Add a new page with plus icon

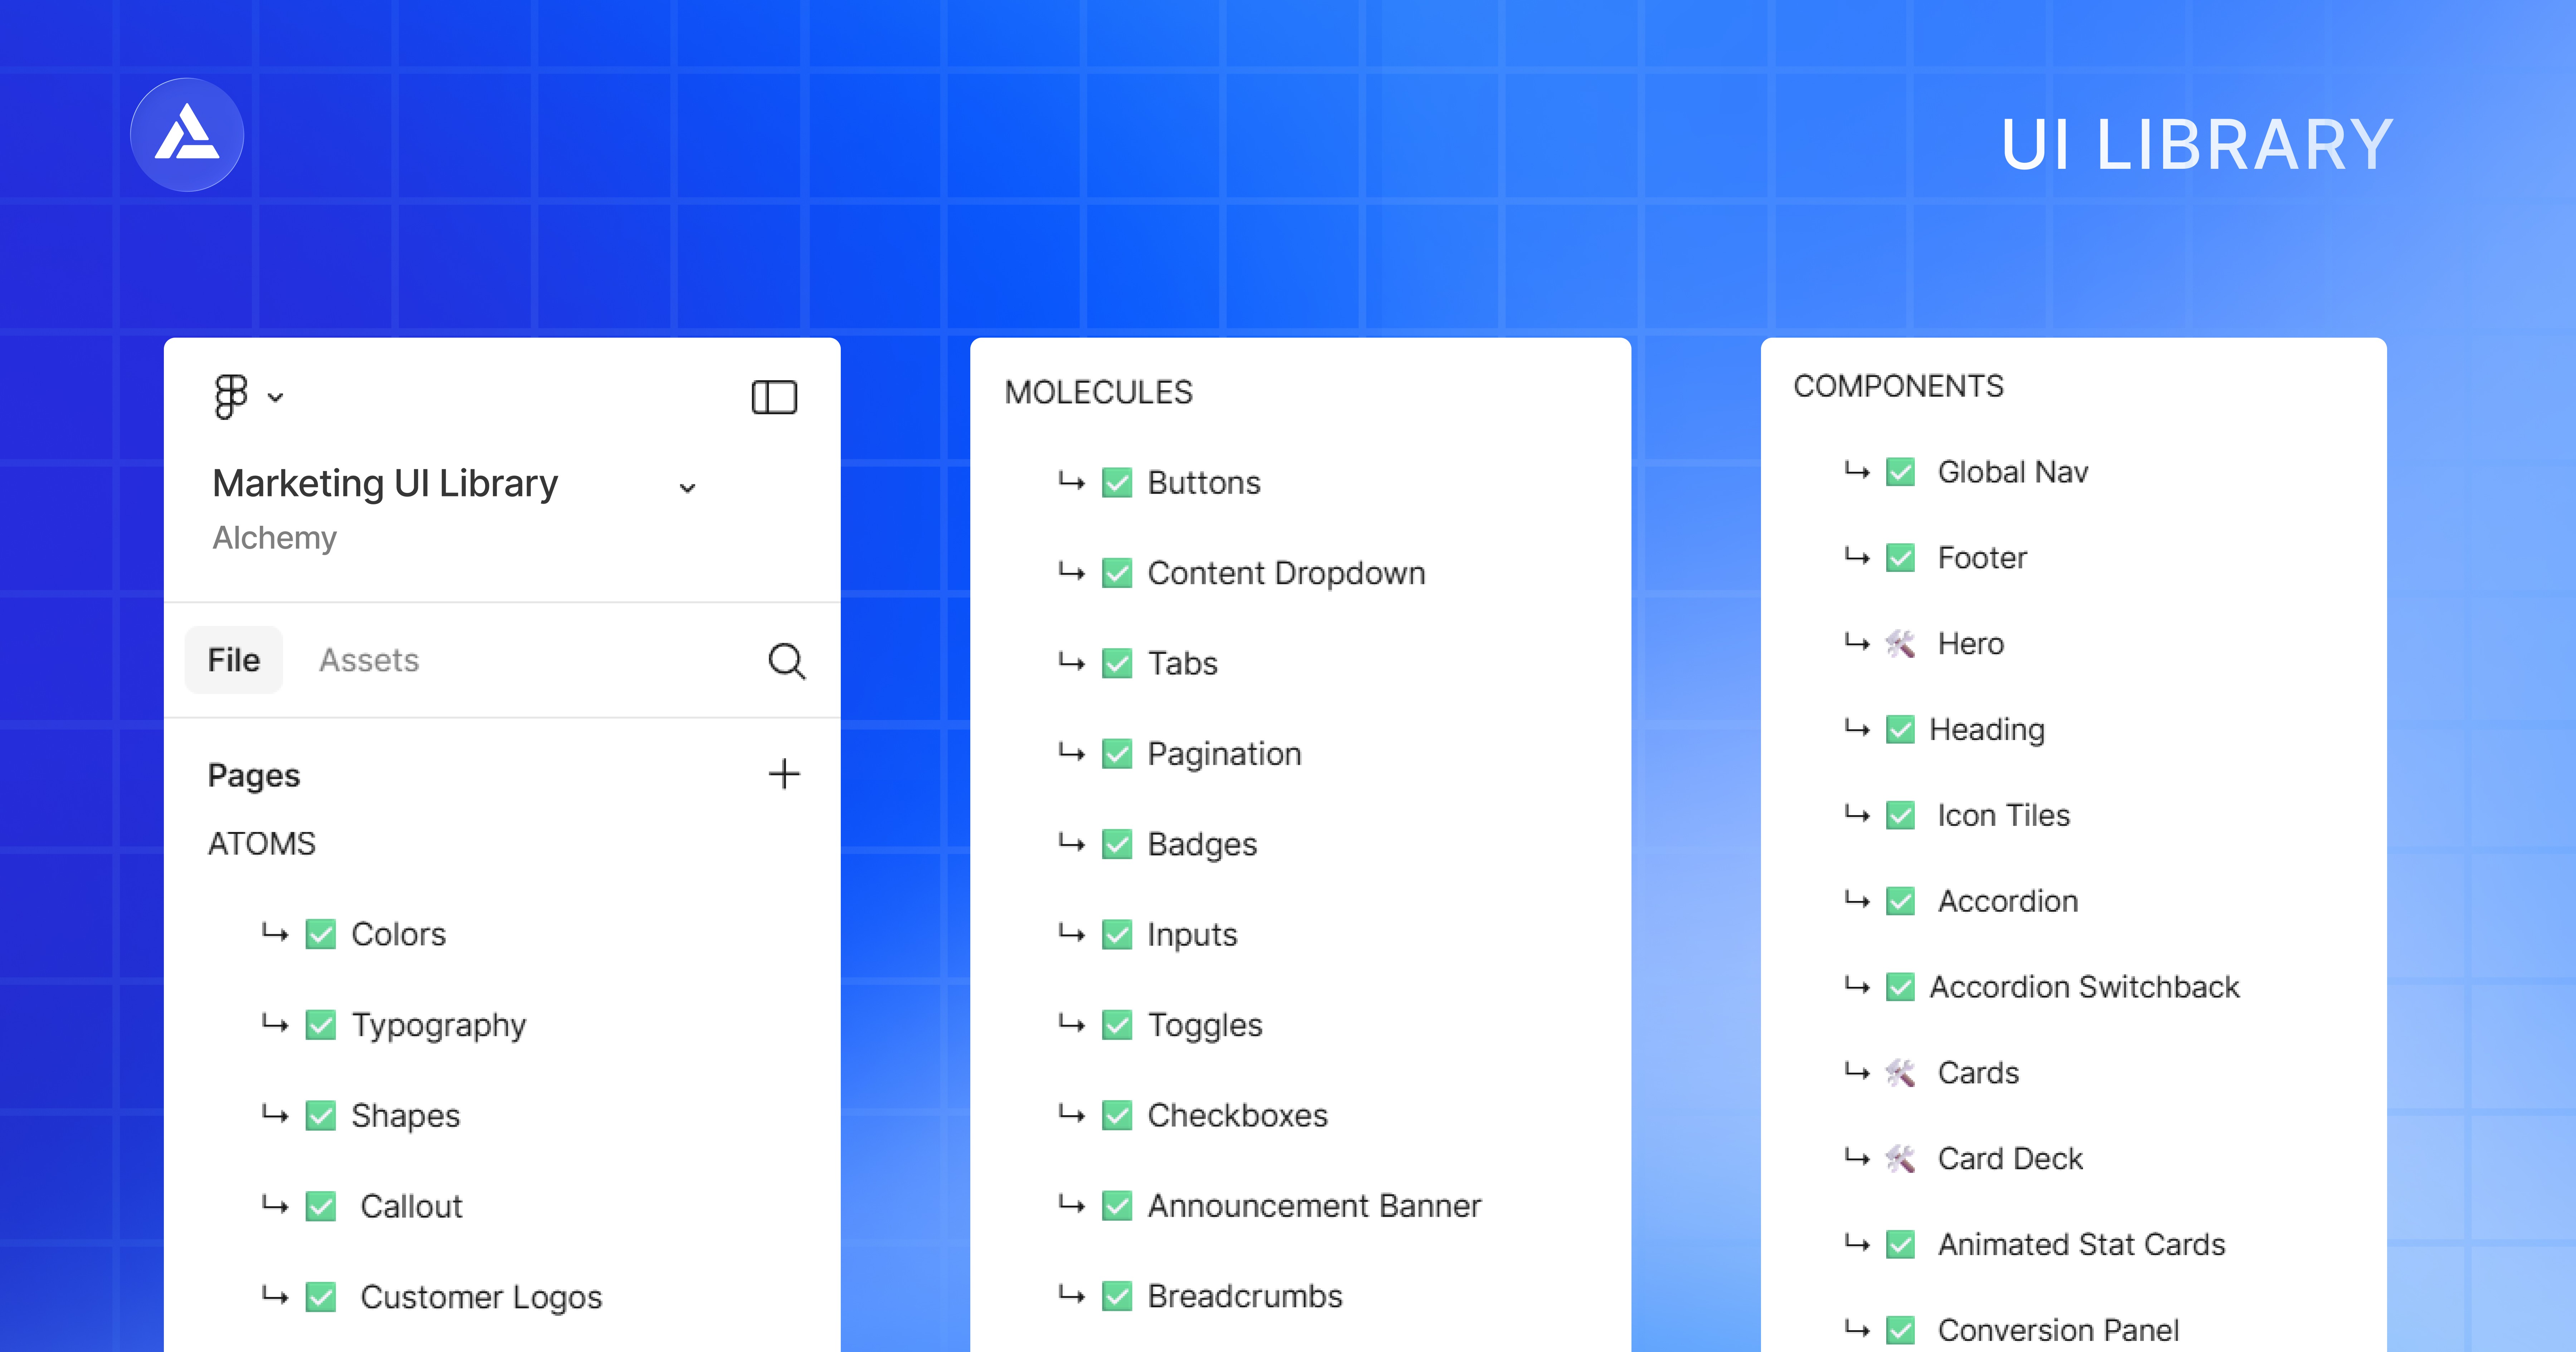784,774
